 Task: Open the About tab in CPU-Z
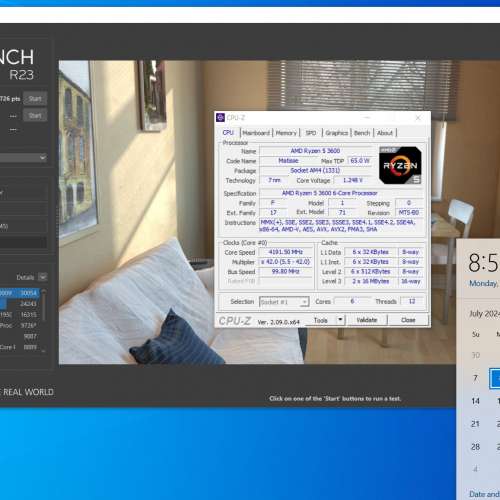(385, 133)
